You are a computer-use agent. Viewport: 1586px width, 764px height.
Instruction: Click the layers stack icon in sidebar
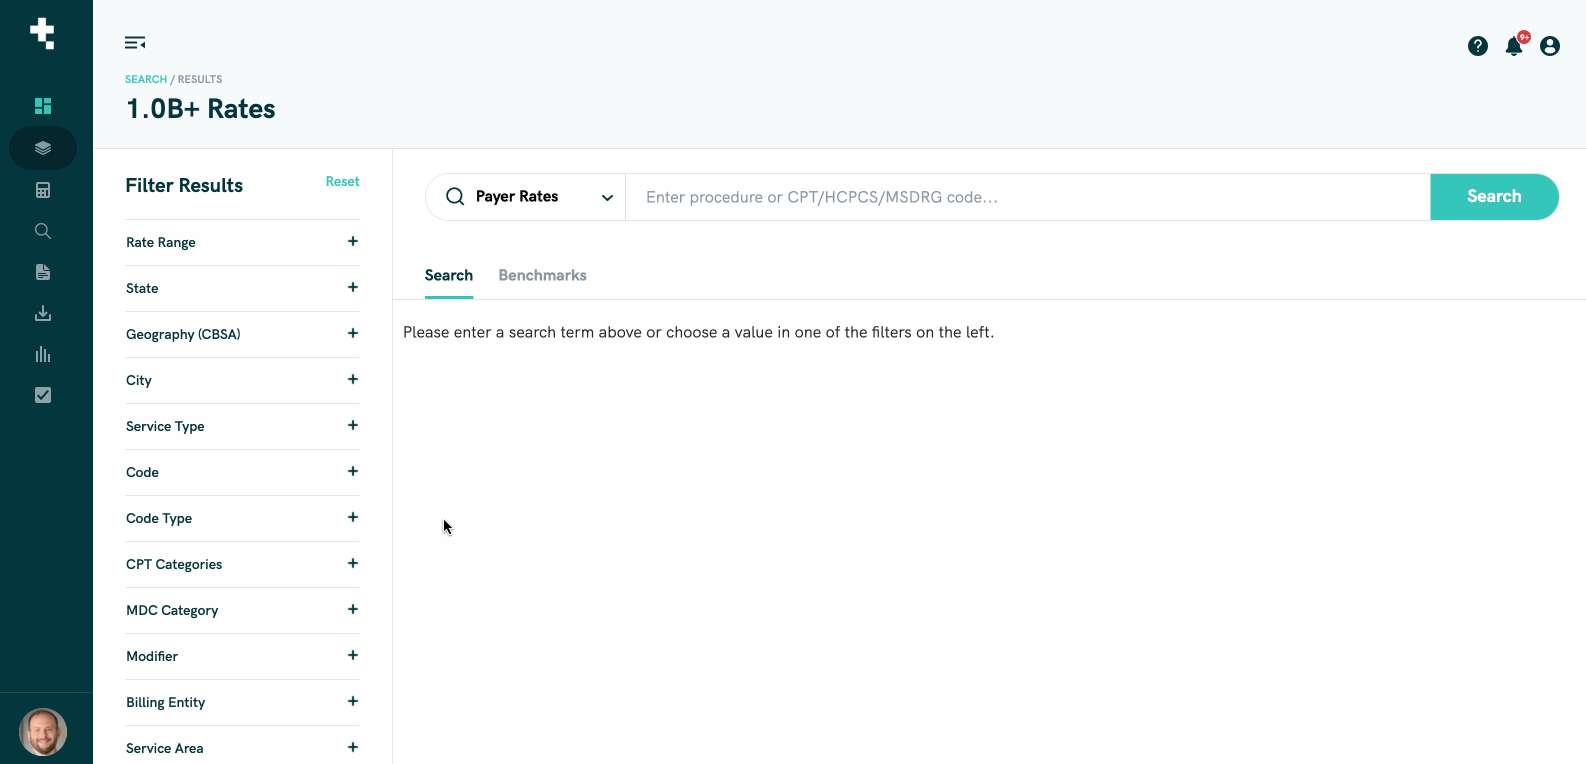(43, 148)
